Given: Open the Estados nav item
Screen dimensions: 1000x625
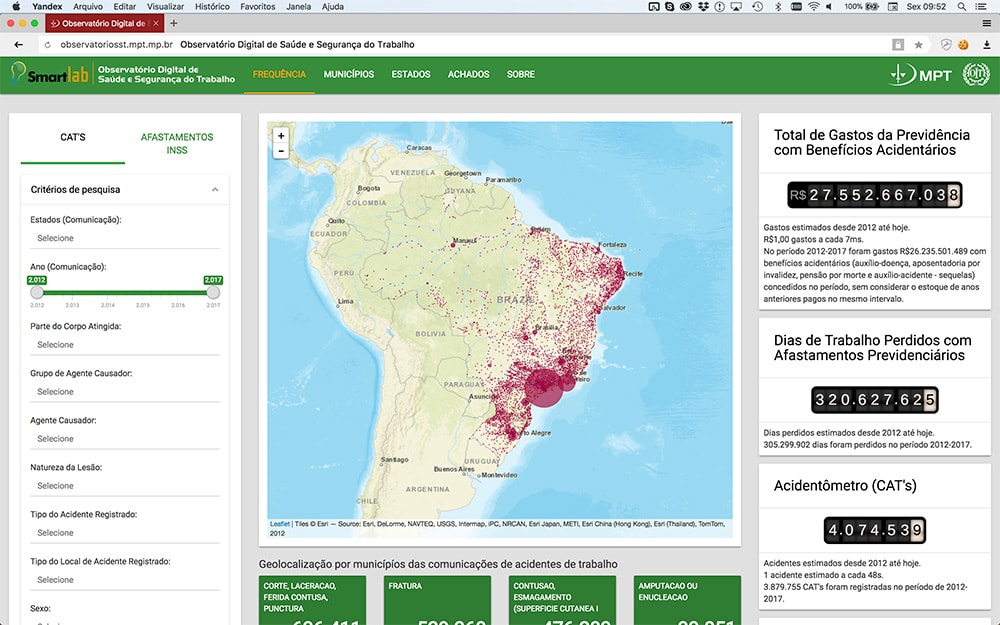Looking at the screenshot, I should click(411, 74).
